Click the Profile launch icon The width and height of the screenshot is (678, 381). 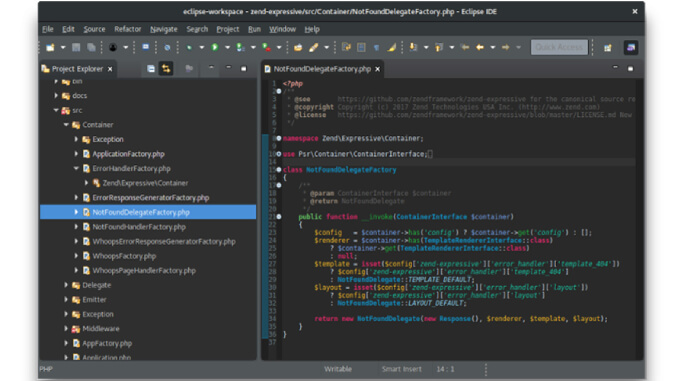[240, 47]
